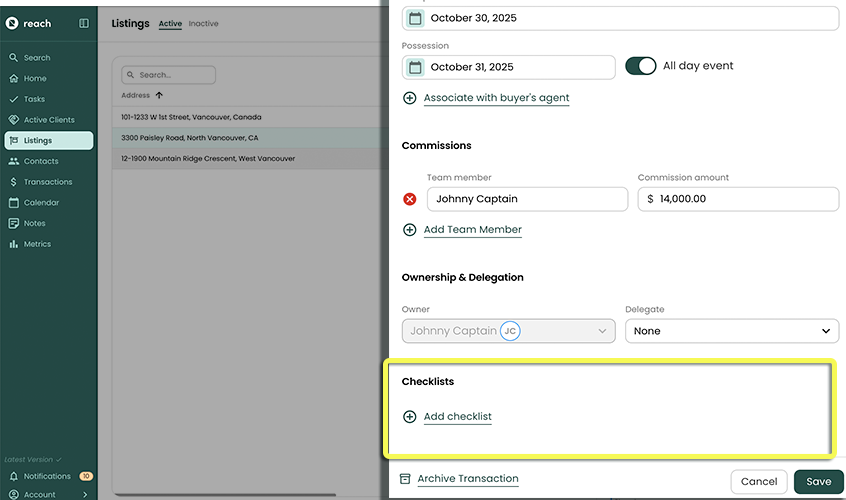Open the Delegate dropdown set to None
Image resolution: width=846 pixels, height=500 pixels.
coord(731,331)
